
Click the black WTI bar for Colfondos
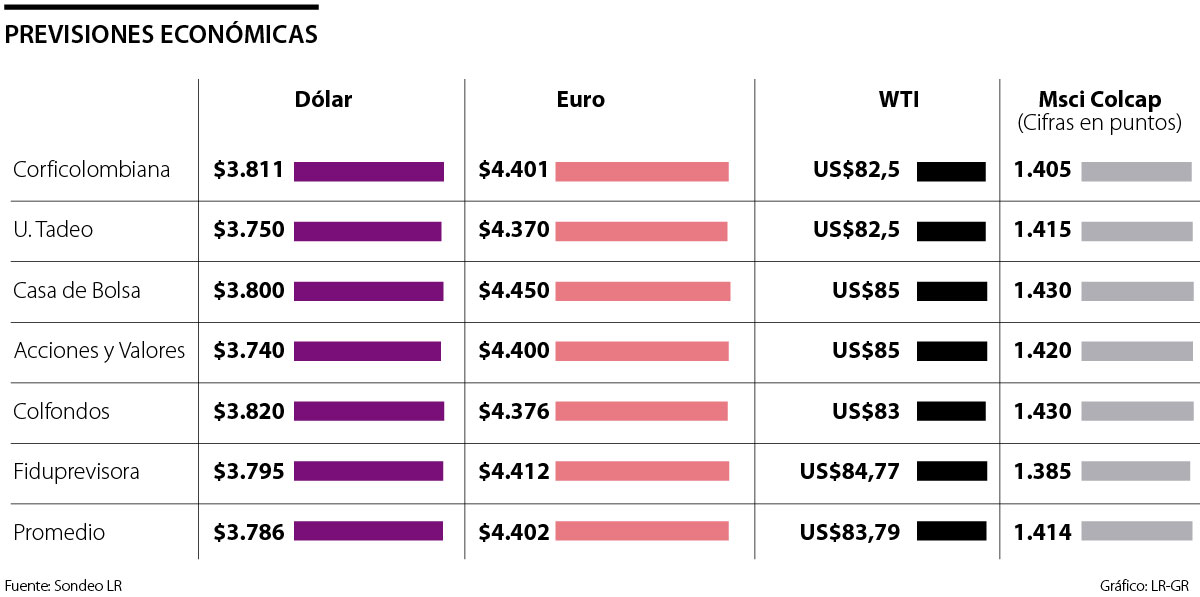pyautogui.click(x=951, y=412)
